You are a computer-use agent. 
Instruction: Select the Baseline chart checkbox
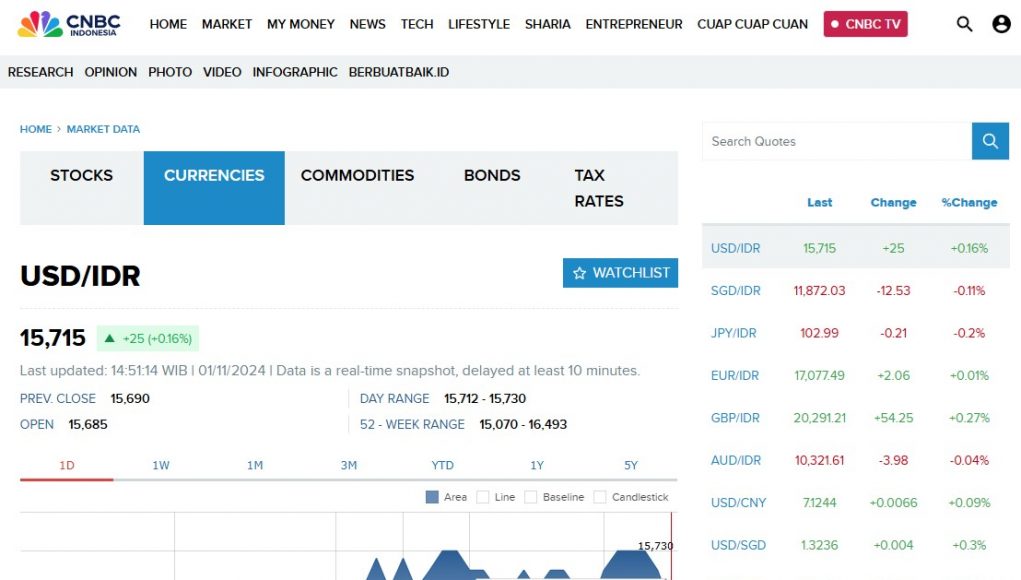531,497
